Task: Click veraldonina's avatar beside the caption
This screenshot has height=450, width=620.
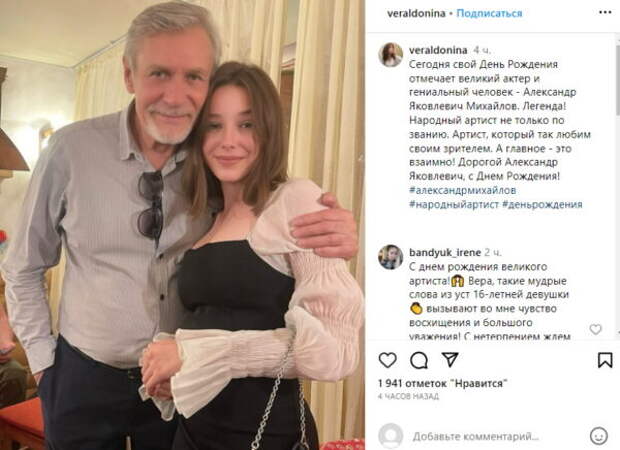Action: (391, 55)
